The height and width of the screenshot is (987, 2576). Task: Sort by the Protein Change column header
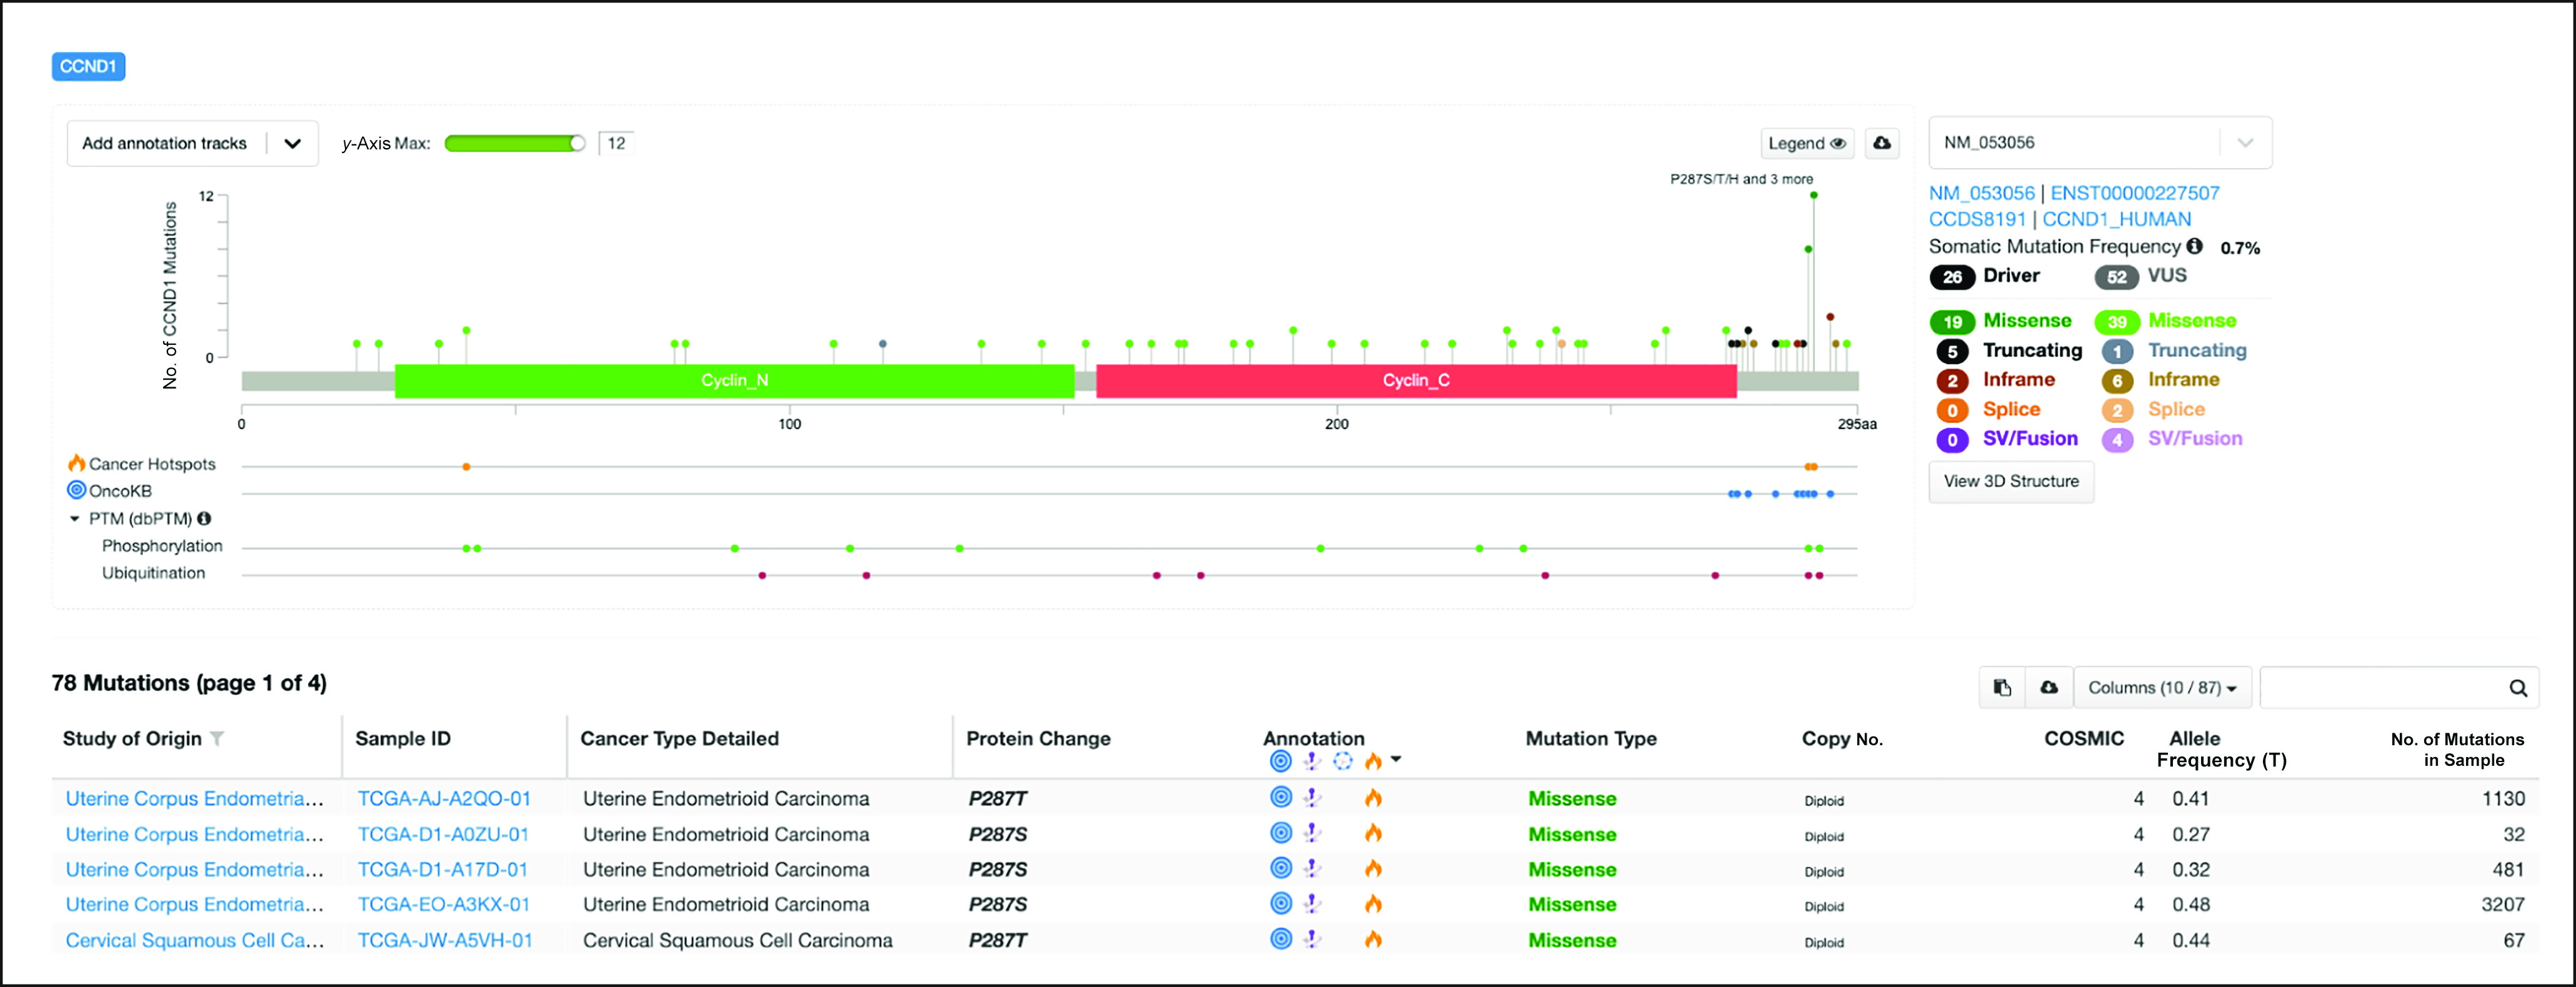(1038, 739)
